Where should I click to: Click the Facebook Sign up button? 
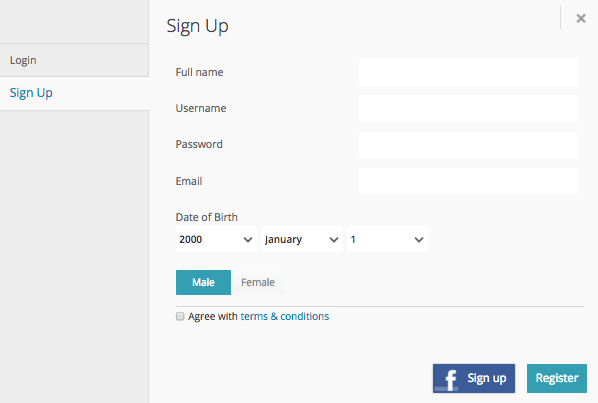tap(474, 378)
